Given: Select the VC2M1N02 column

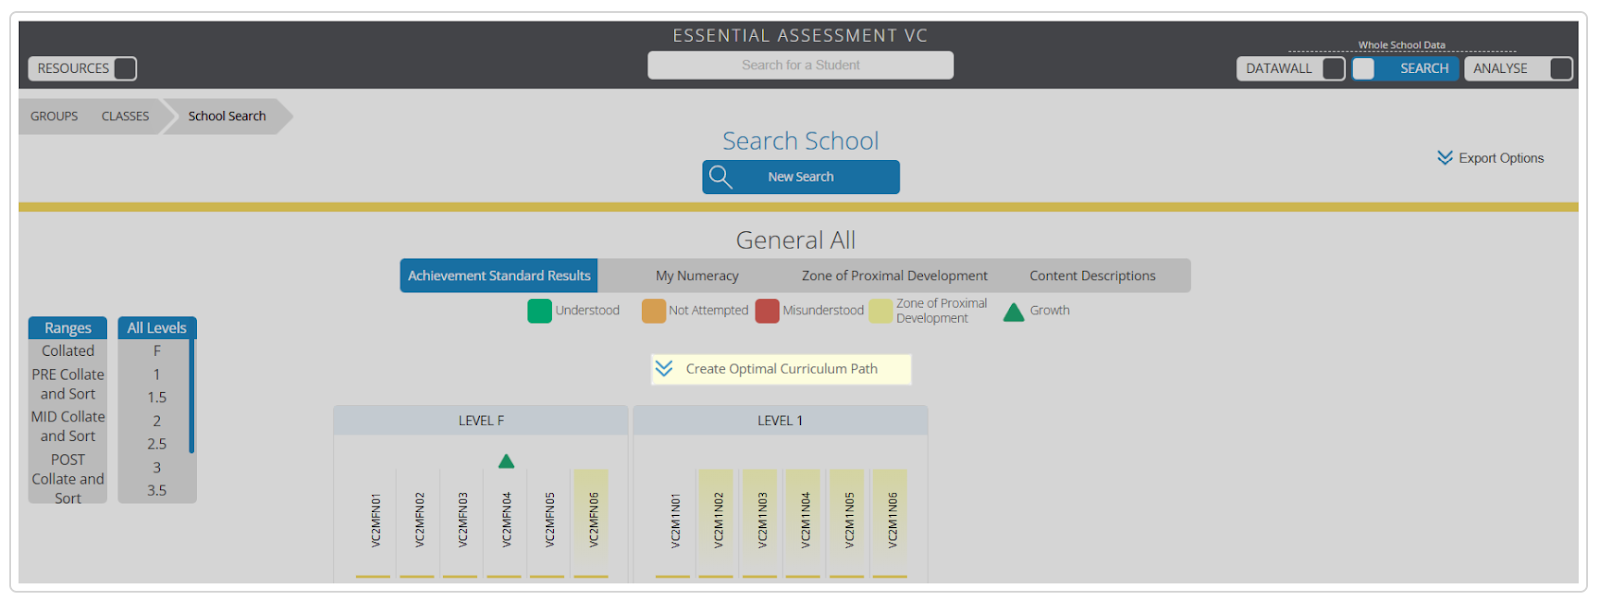Looking at the screenshot, I should [718, 523].
